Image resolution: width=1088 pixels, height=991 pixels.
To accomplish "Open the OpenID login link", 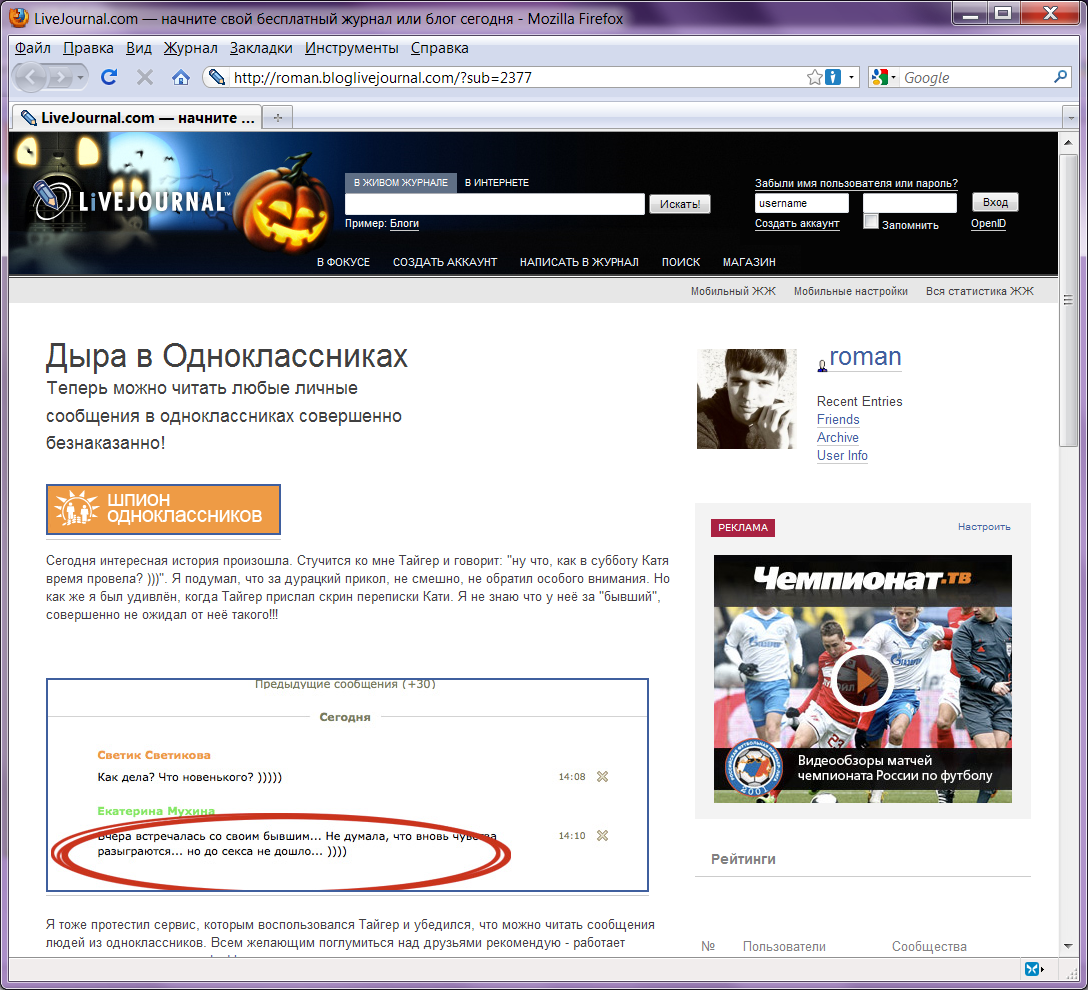I will [988, 223].
